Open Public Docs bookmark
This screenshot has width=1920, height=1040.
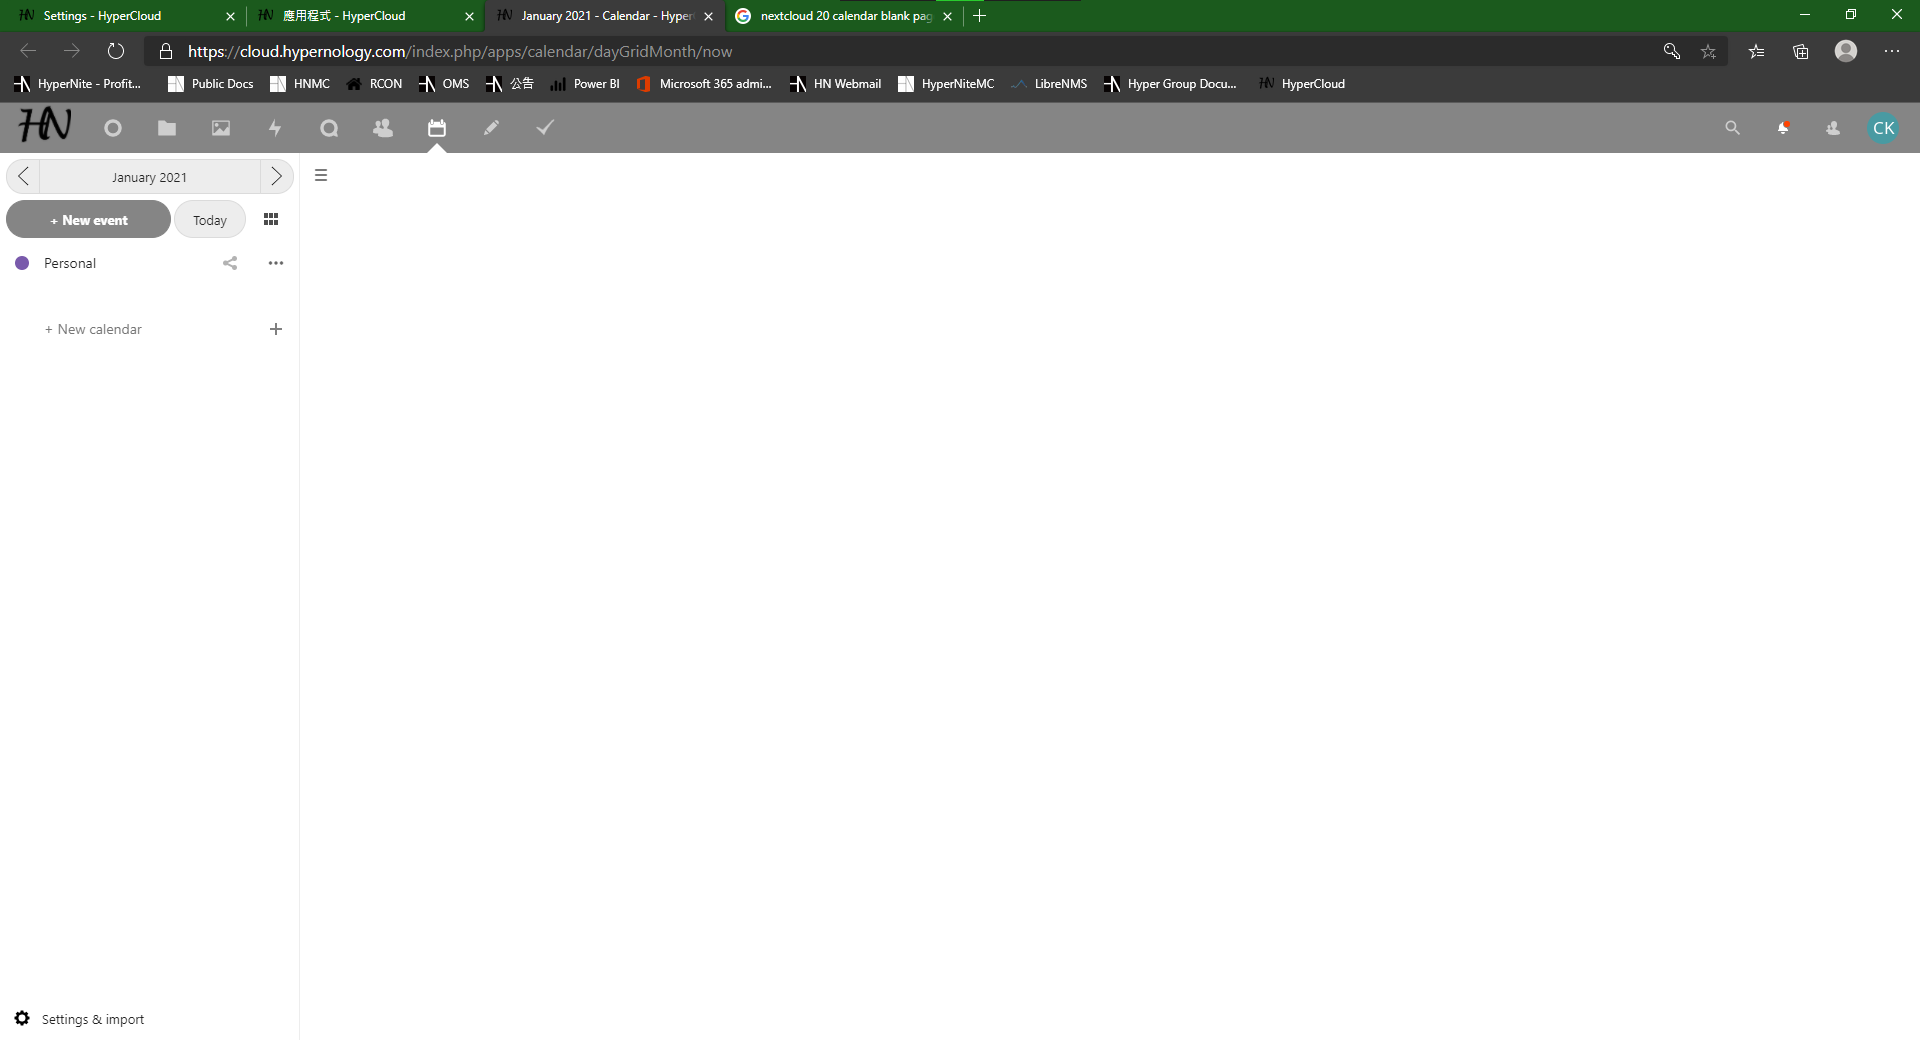click(x=210, y=84)
